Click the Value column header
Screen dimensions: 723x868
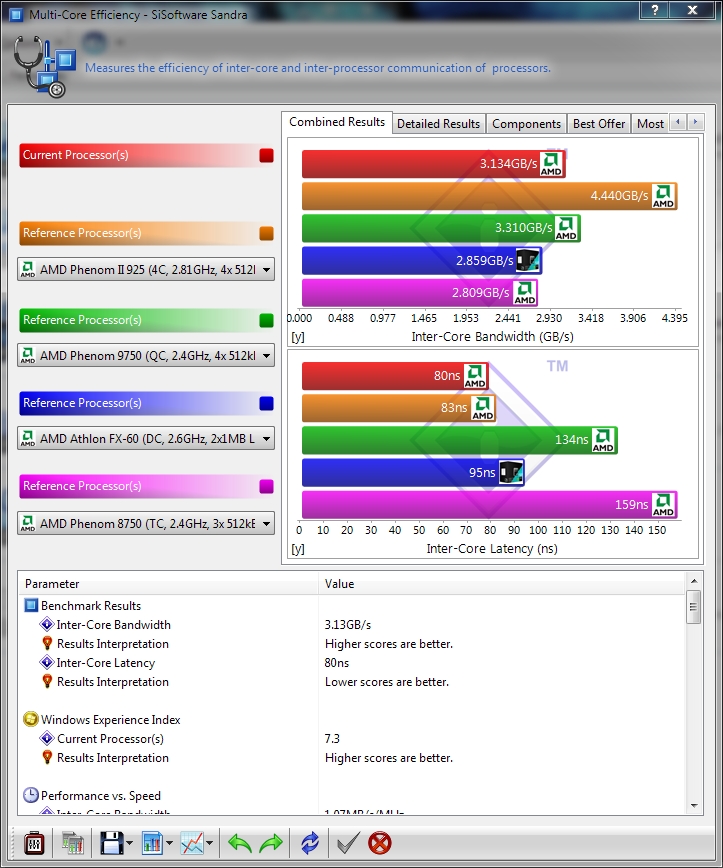pos(502,583)
